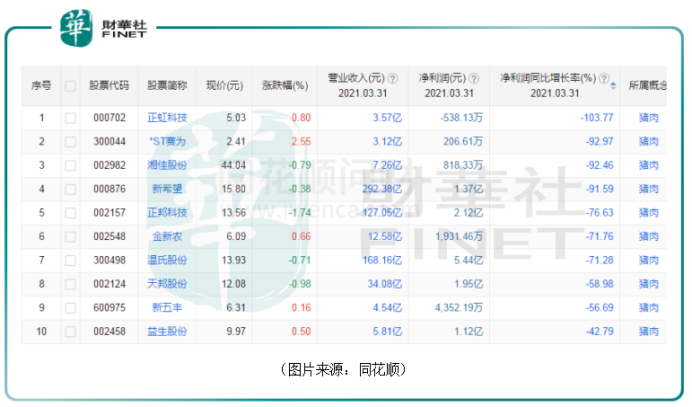
Task: Open revenue value 3.12亿 for *ST赛为
Action: (x=387, y=142)
